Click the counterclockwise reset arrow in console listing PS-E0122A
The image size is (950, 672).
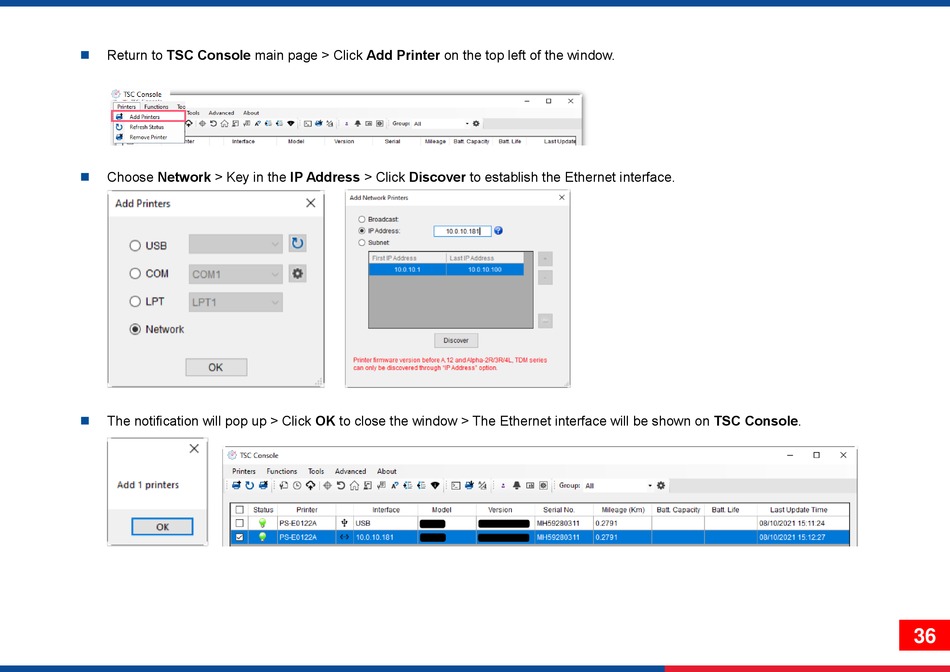pyautogui.click(x=340, y=485)
